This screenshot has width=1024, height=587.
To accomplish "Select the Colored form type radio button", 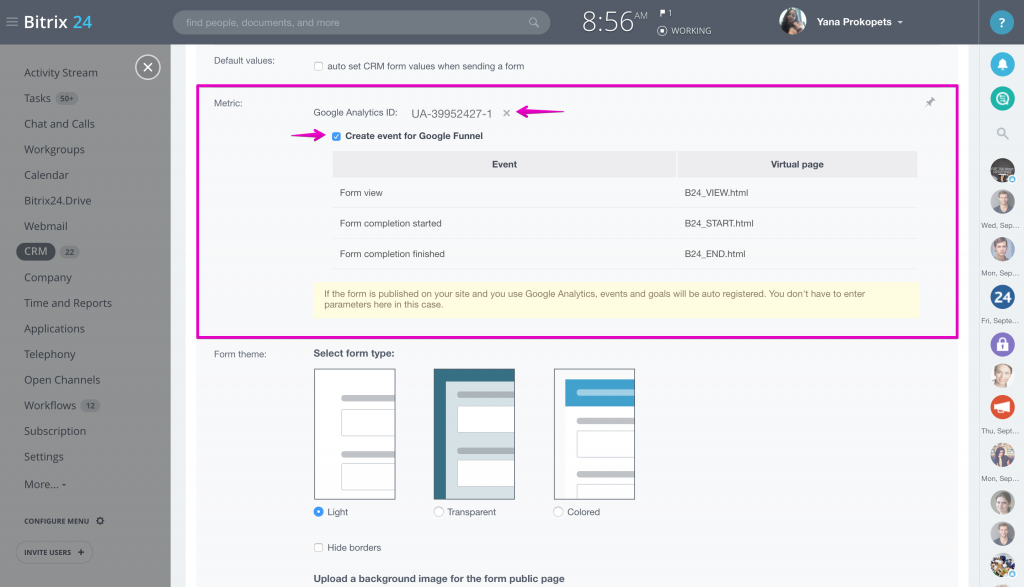I will (558, 512).
